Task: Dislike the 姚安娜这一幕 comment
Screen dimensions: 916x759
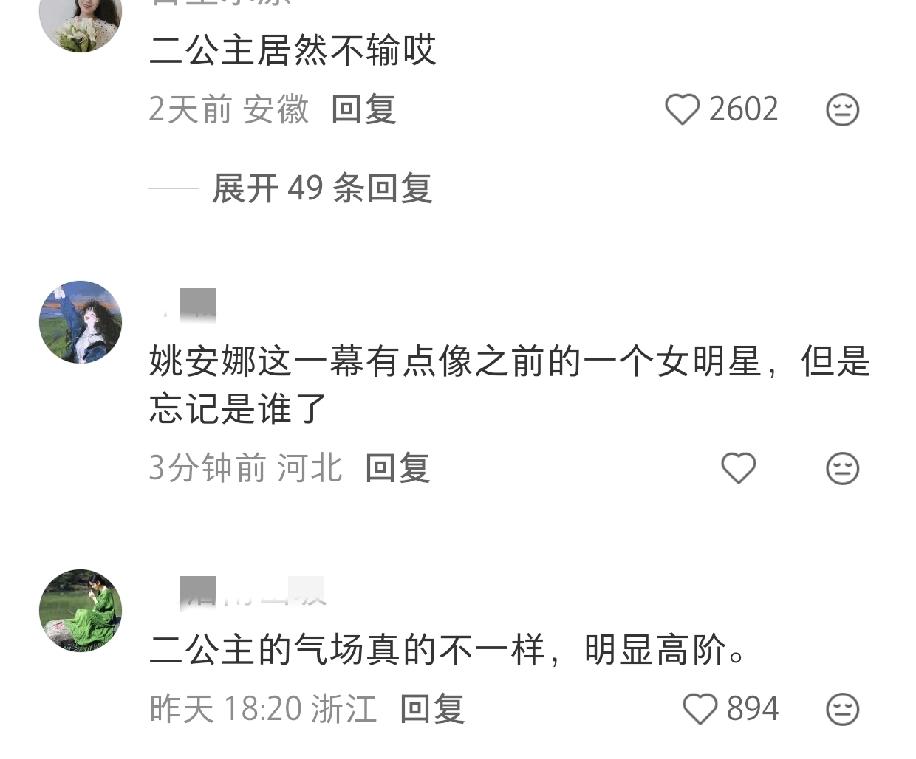Action: coord(842,468)
